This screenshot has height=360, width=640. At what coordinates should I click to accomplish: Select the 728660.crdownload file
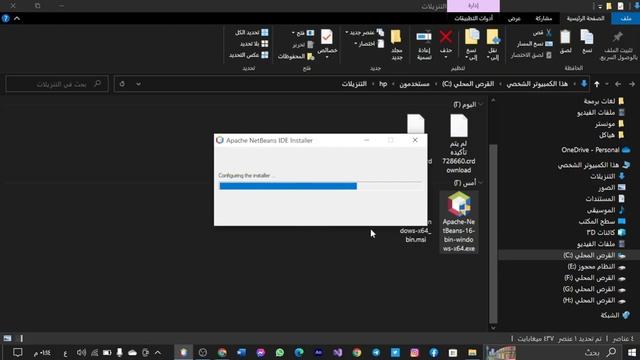(458, 144)
